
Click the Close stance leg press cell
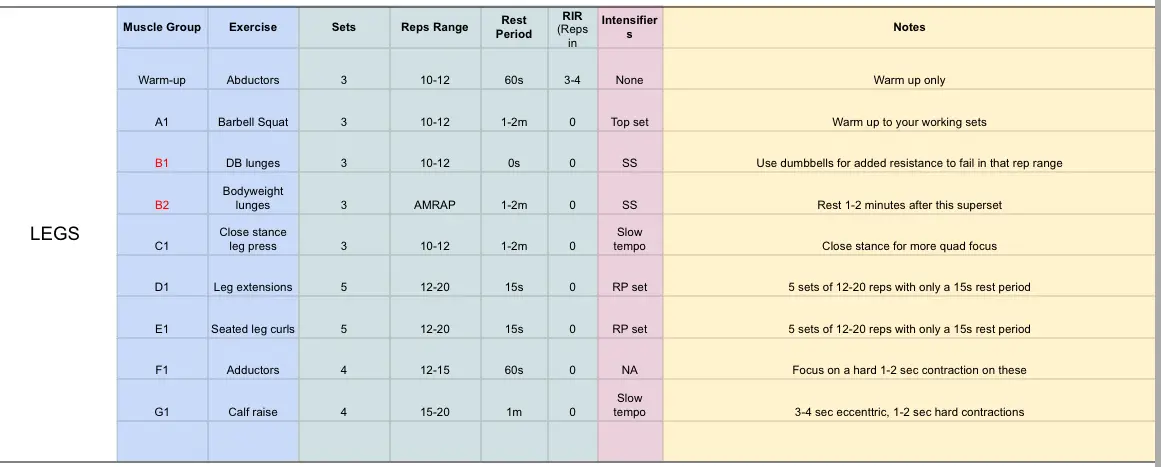(253, 239)
